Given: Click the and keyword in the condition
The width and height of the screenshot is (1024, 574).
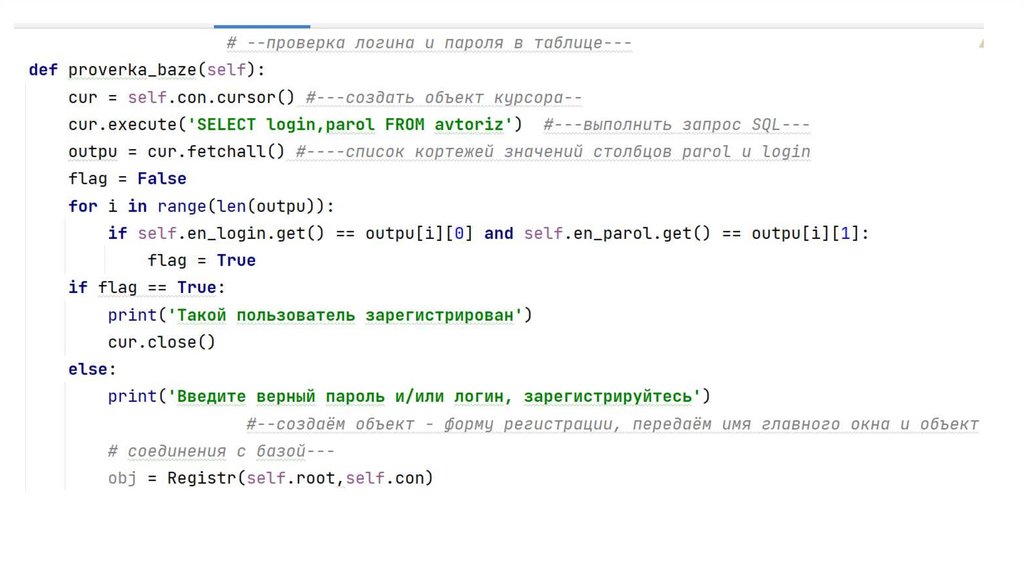Looking at the screenshot, I should tap(498, 233).
